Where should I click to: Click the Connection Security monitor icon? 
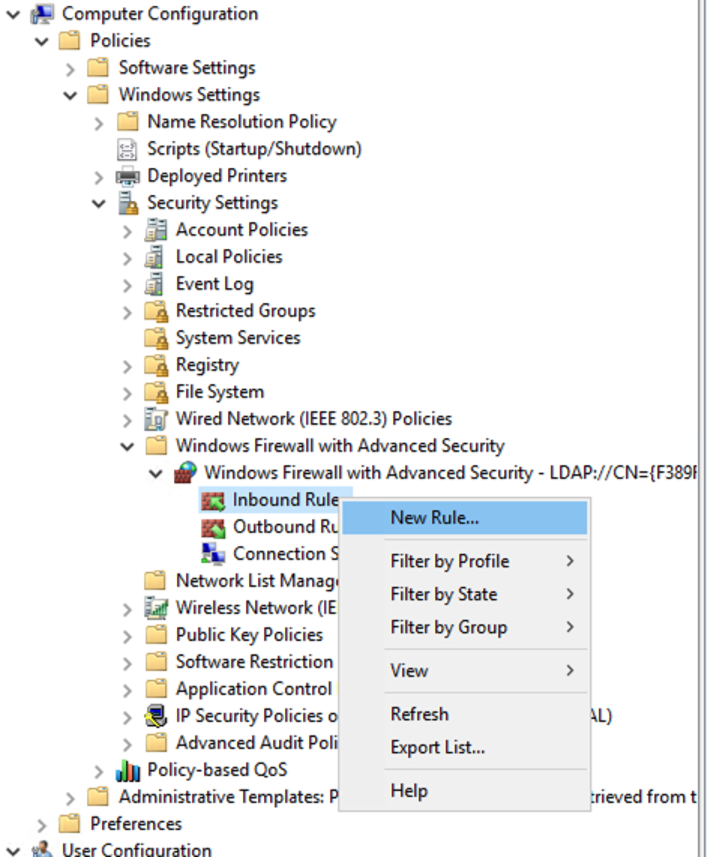pos(212,554)
